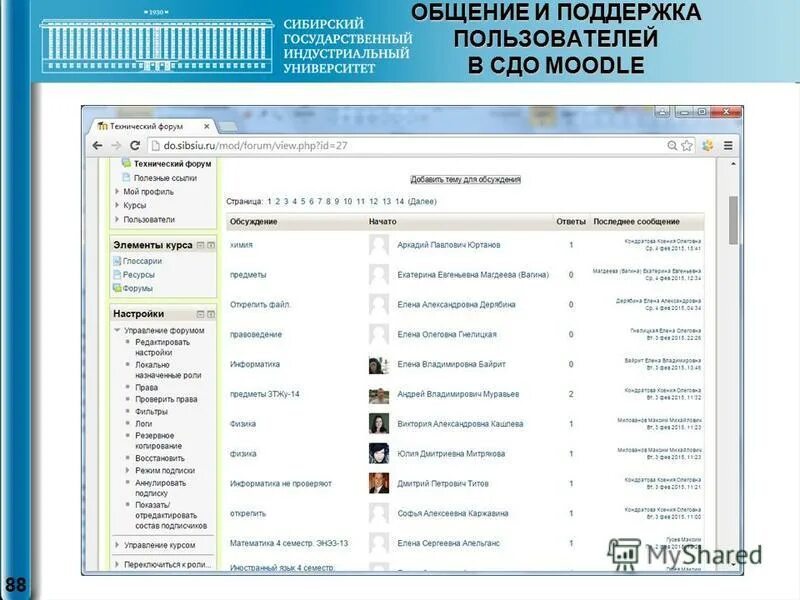This screenshot has width=800, height=600.
Task: Dock the Элементы курса block
Action: click(211, 245)
